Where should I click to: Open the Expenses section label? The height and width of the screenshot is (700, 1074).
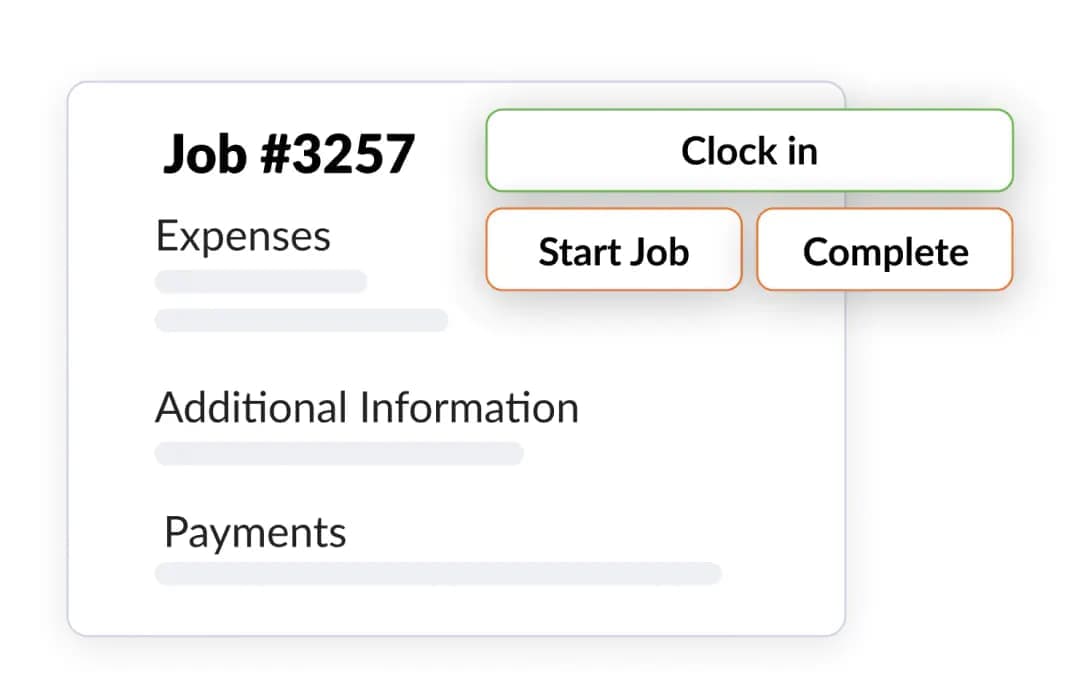pyautogui.click(x=243, y=237)
